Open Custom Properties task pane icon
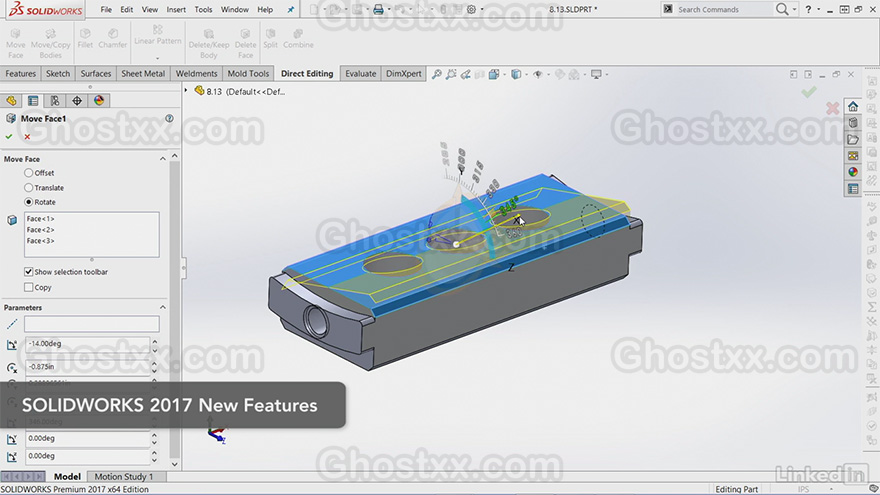This screenshot has height=495, width=880. point(853,189)
